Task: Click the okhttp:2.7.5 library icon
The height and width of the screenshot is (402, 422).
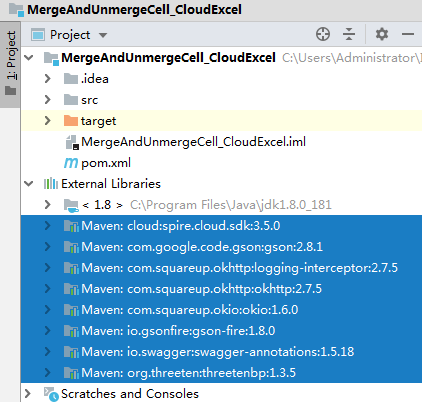Action: pyautogui.click(x=71, y=289)
